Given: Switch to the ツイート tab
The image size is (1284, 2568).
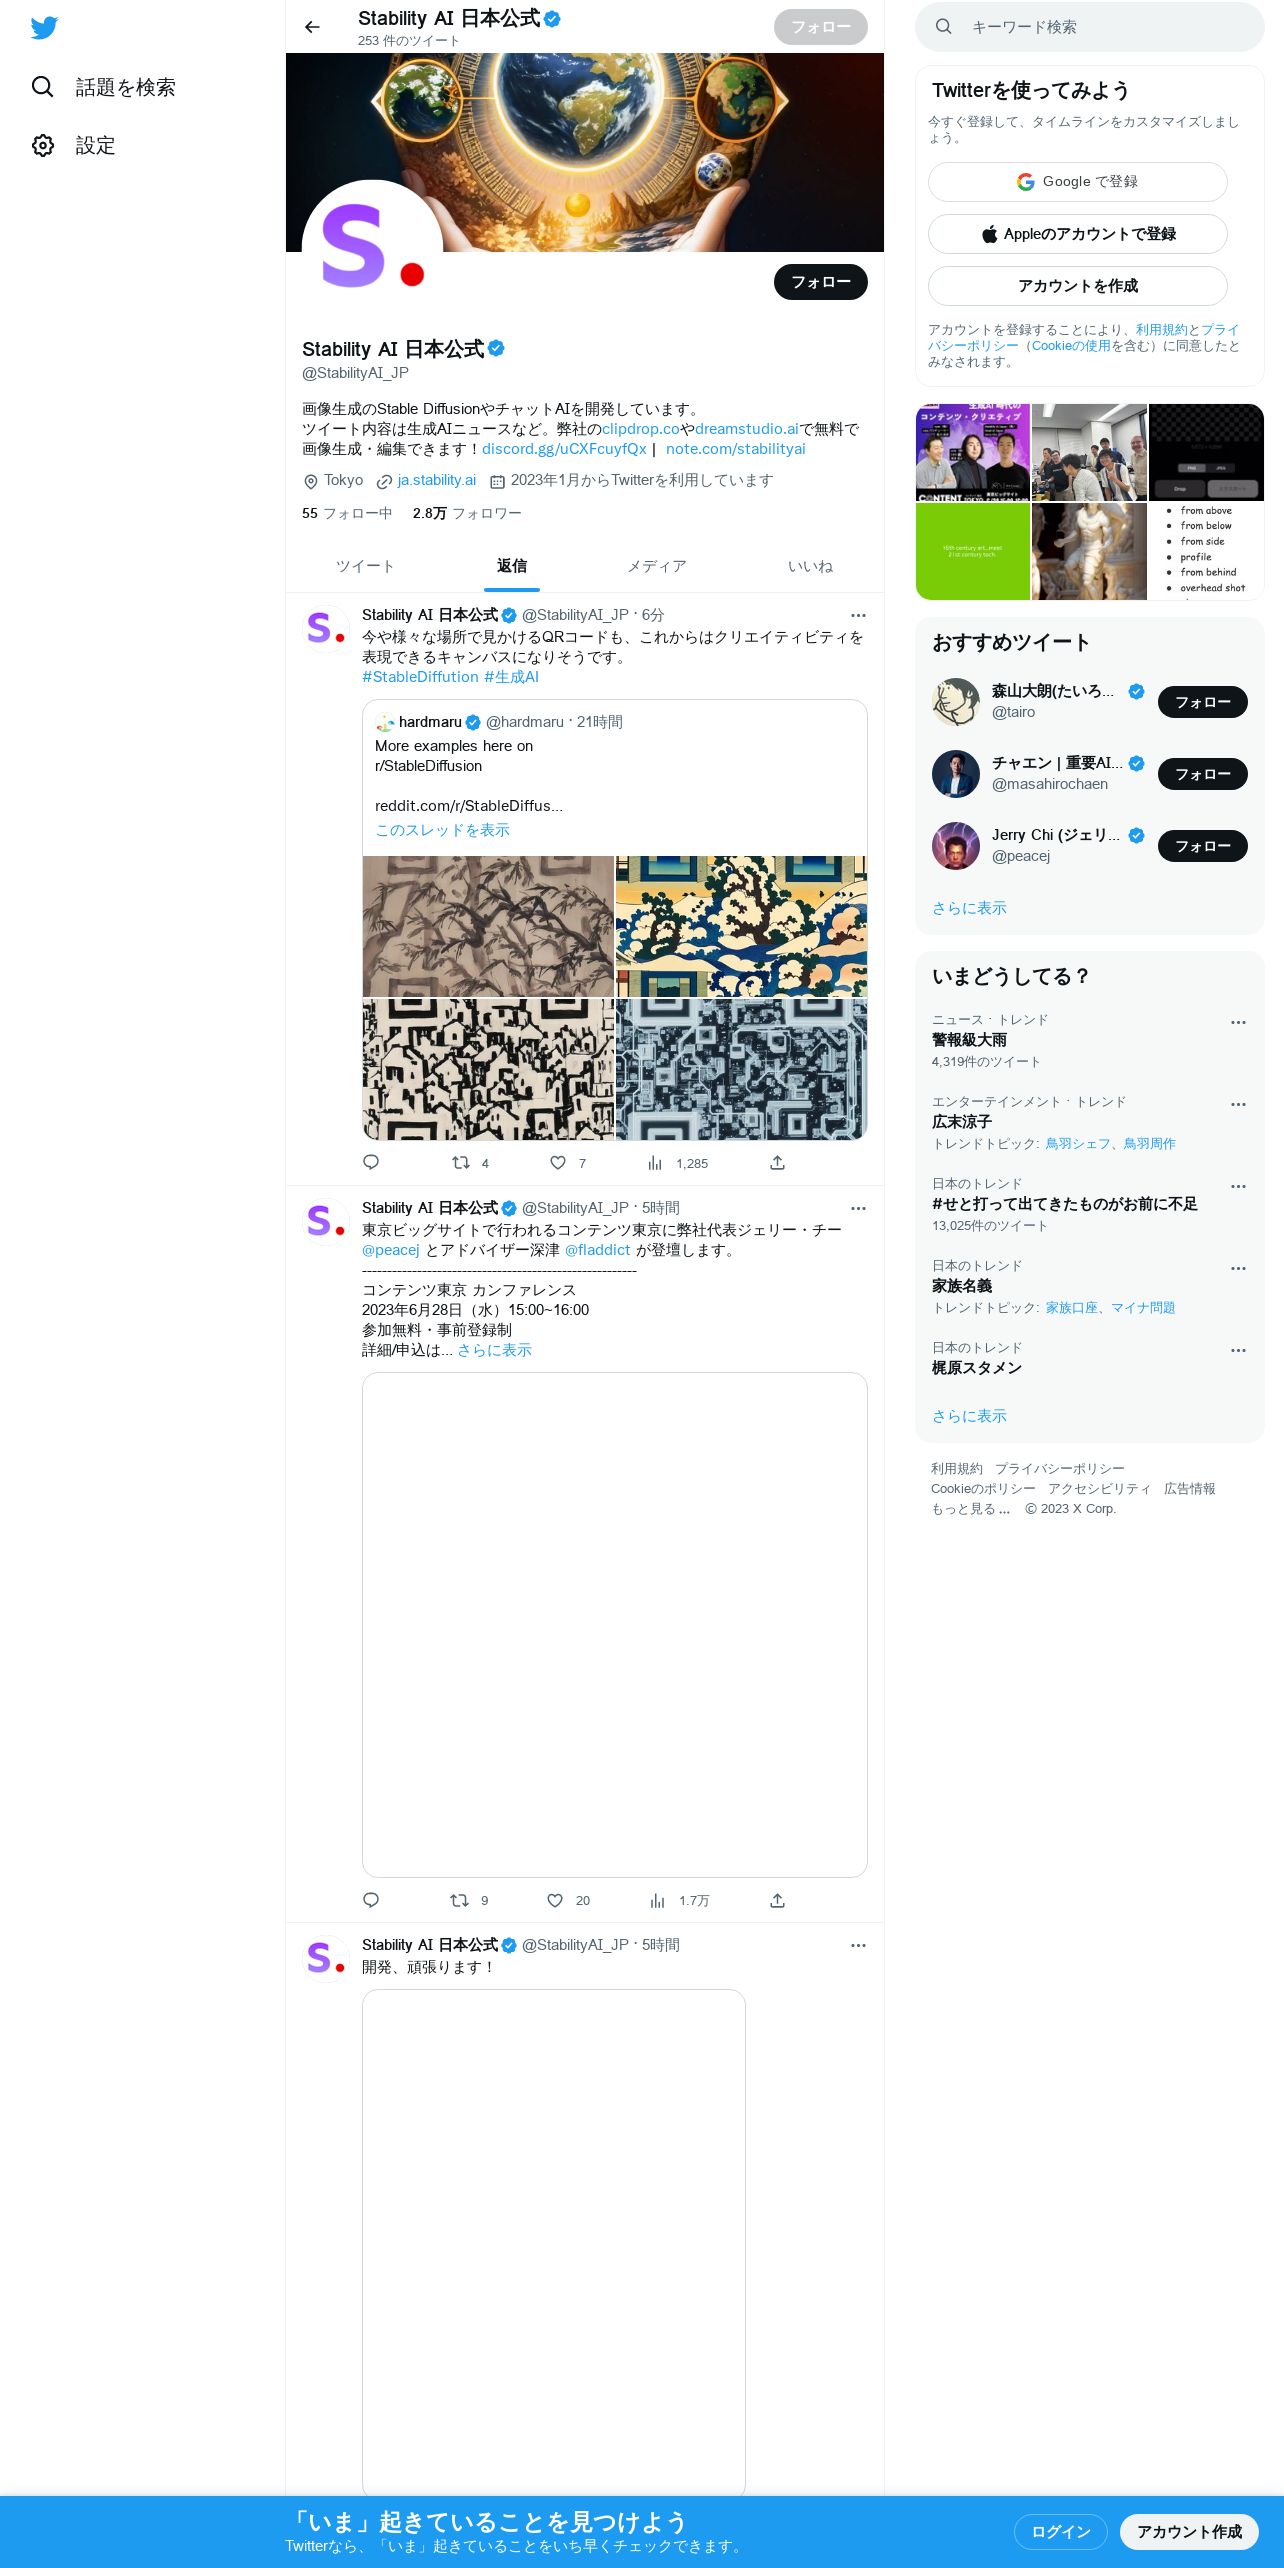Looking at the screenshot, I should (365, 566).
